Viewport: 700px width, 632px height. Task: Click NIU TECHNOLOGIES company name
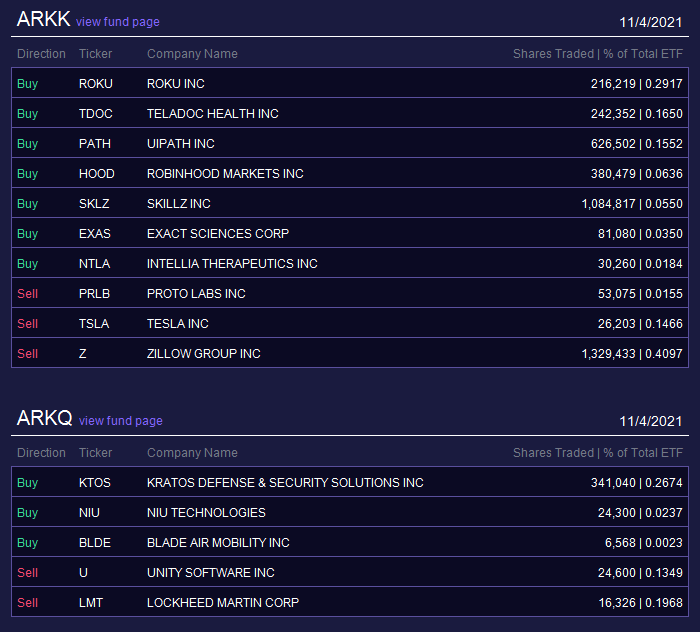click(x=206, y=512)
